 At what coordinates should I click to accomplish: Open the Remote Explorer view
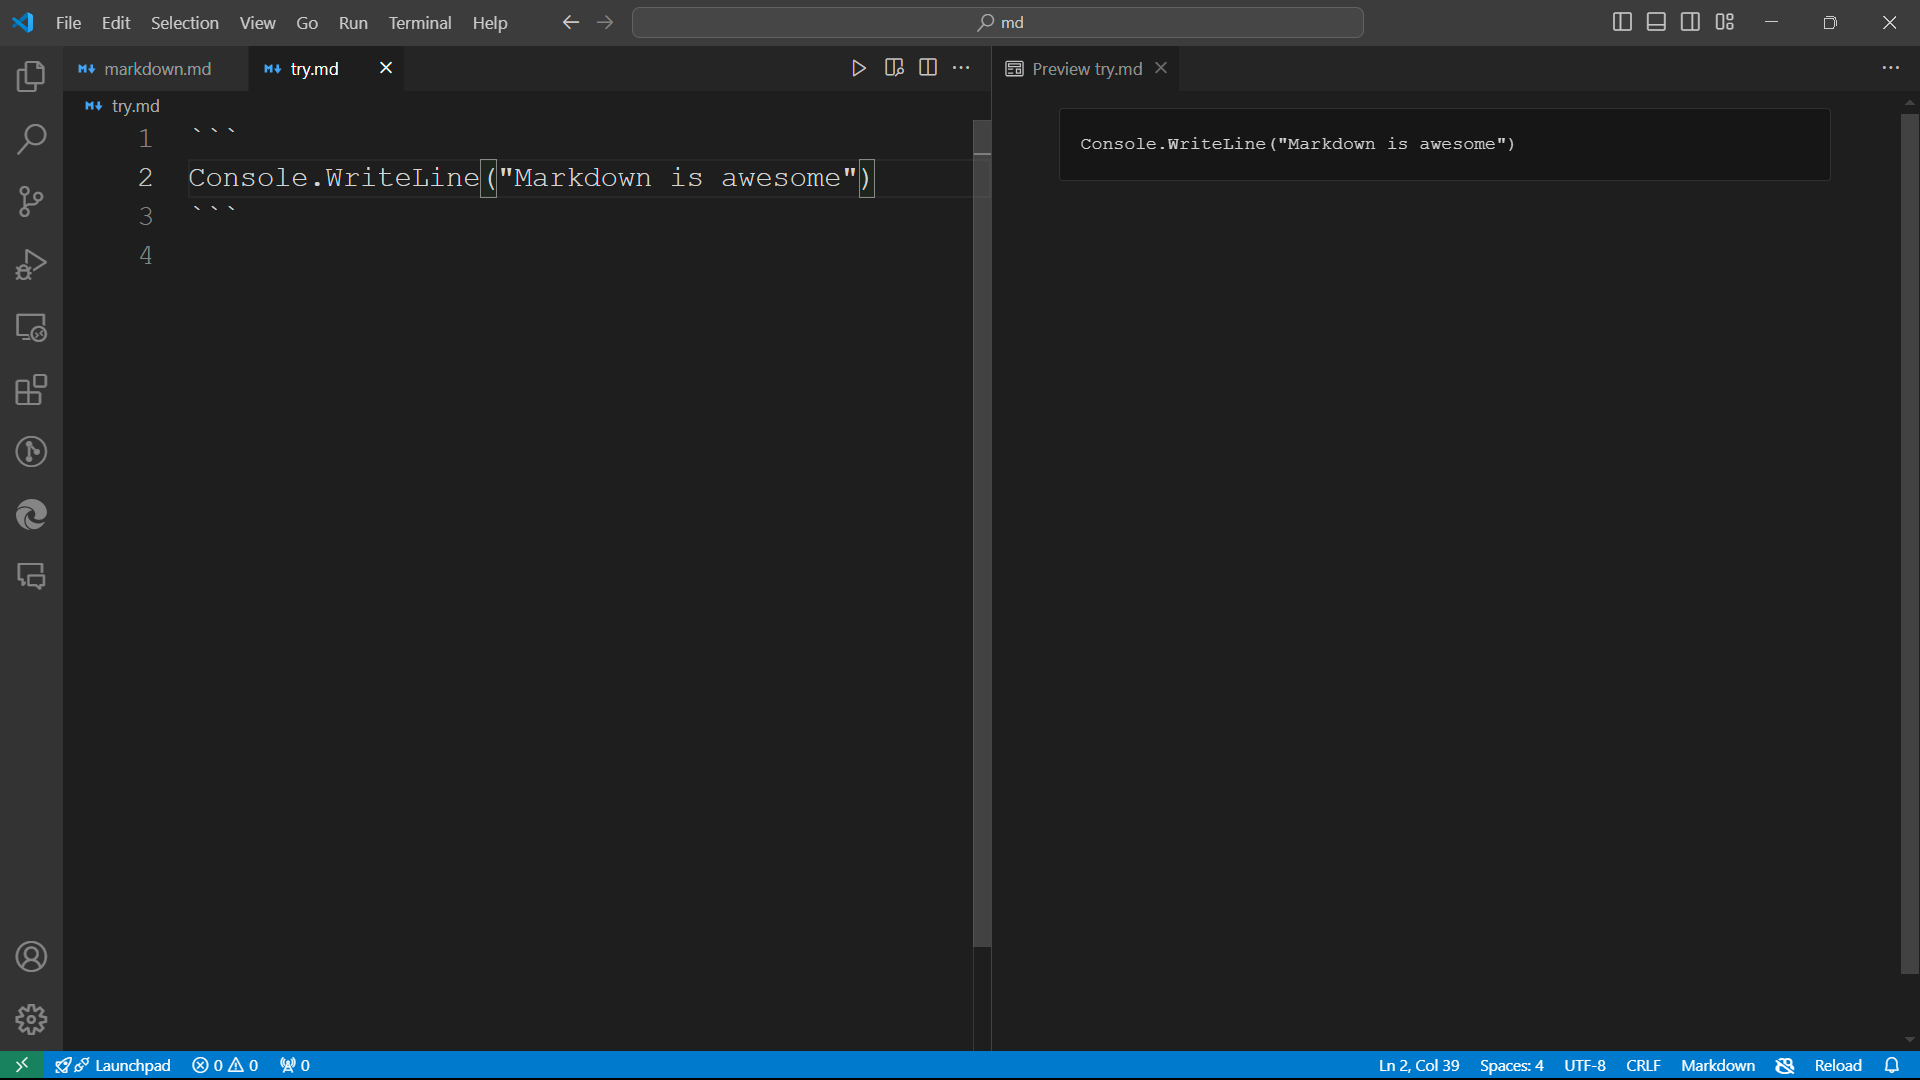[x=31, y=327]
